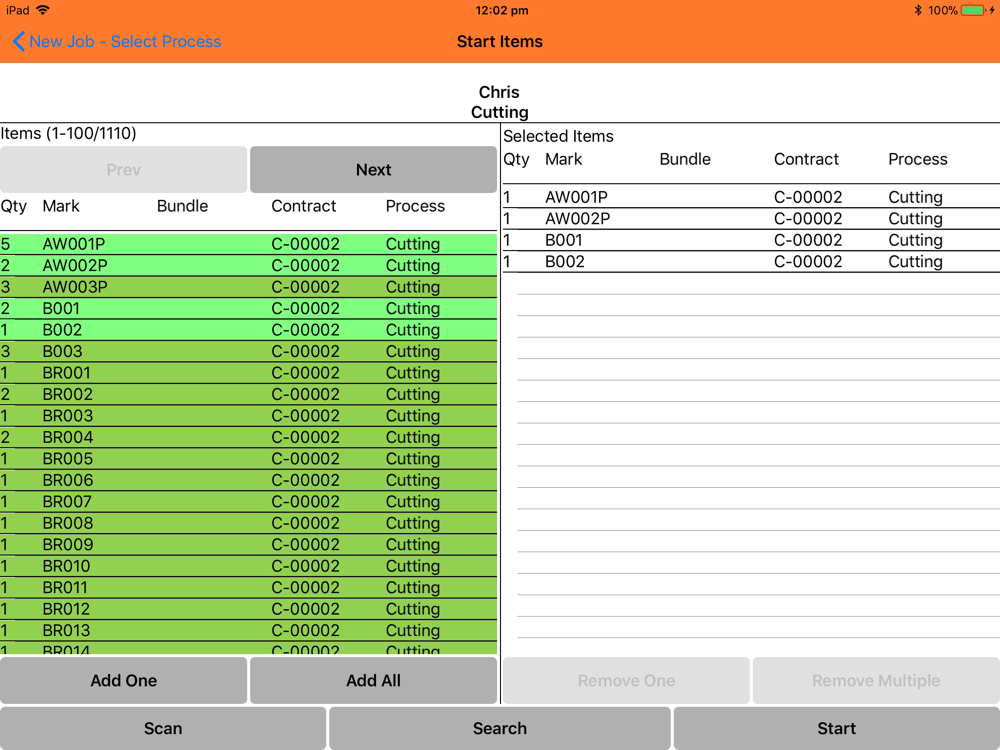Tap the battery icon in status bar

[973, 10]
